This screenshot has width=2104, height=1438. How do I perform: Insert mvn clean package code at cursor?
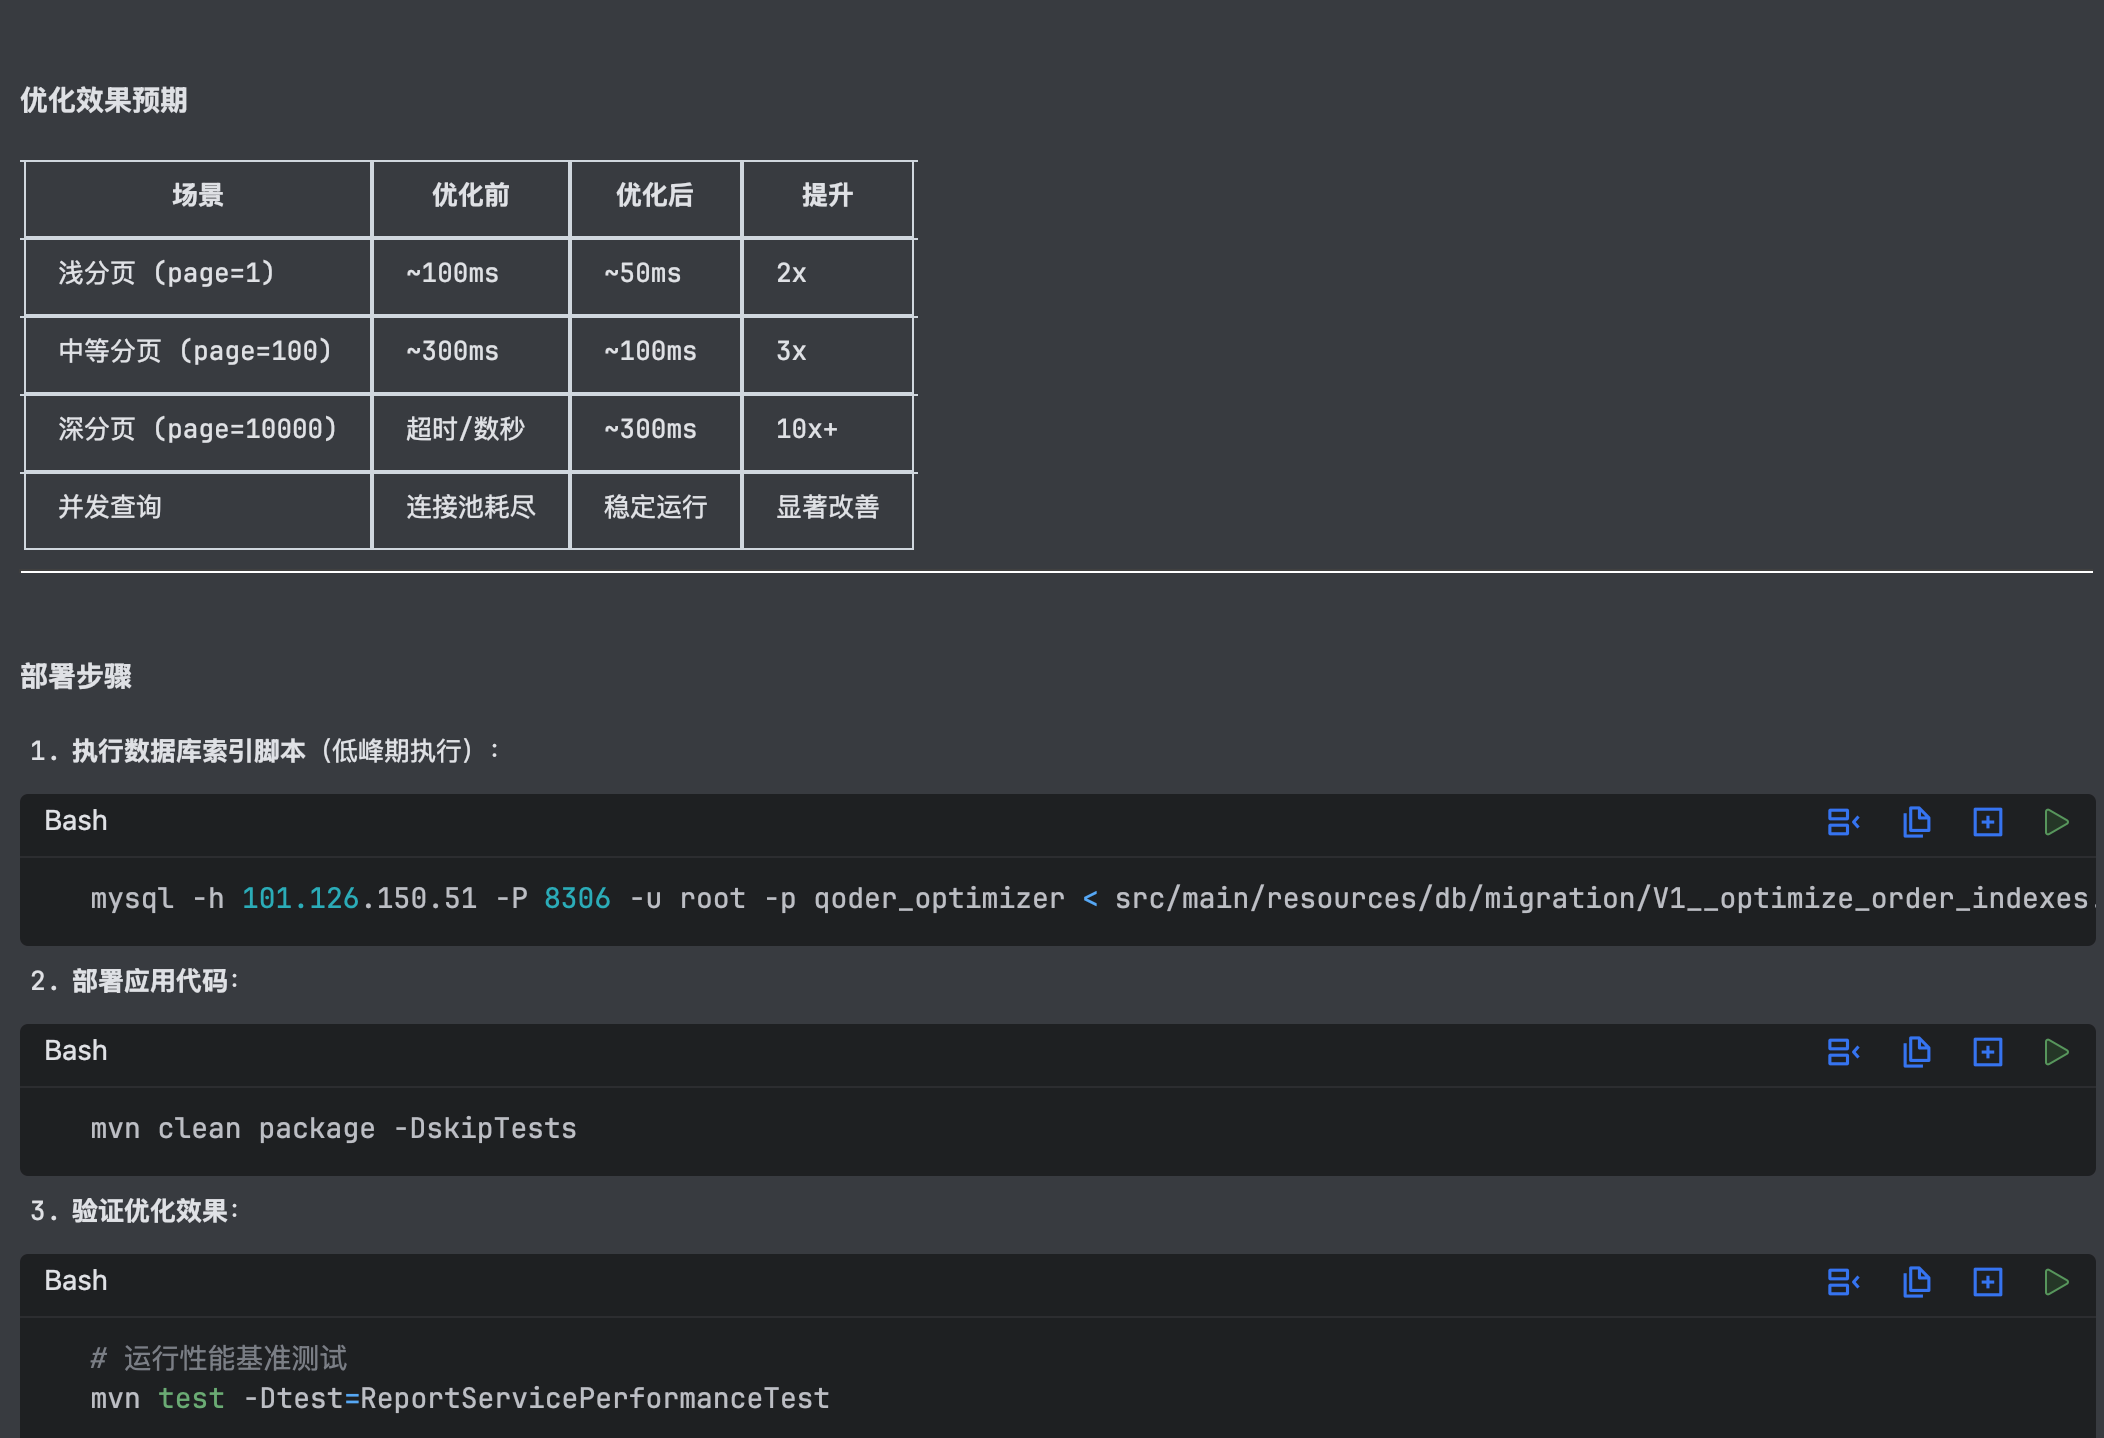click(1842, 1052)
